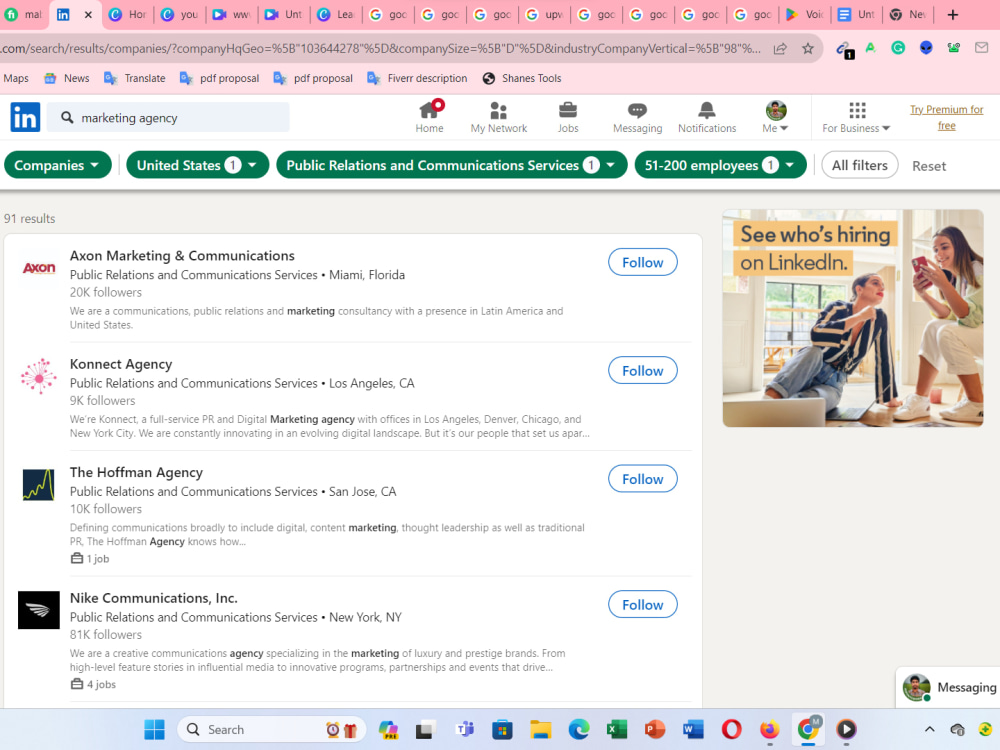Open All filters panel
1000x750 pixels.
pyautogui.click(x=860, y=165)
